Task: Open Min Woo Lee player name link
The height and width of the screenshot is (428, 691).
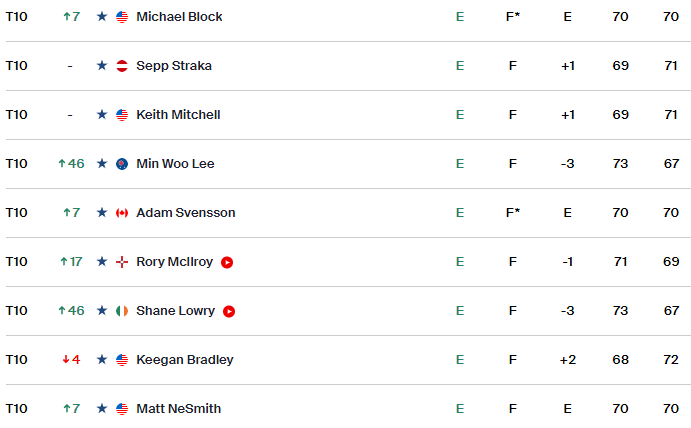Action: [x=175, y=164]
